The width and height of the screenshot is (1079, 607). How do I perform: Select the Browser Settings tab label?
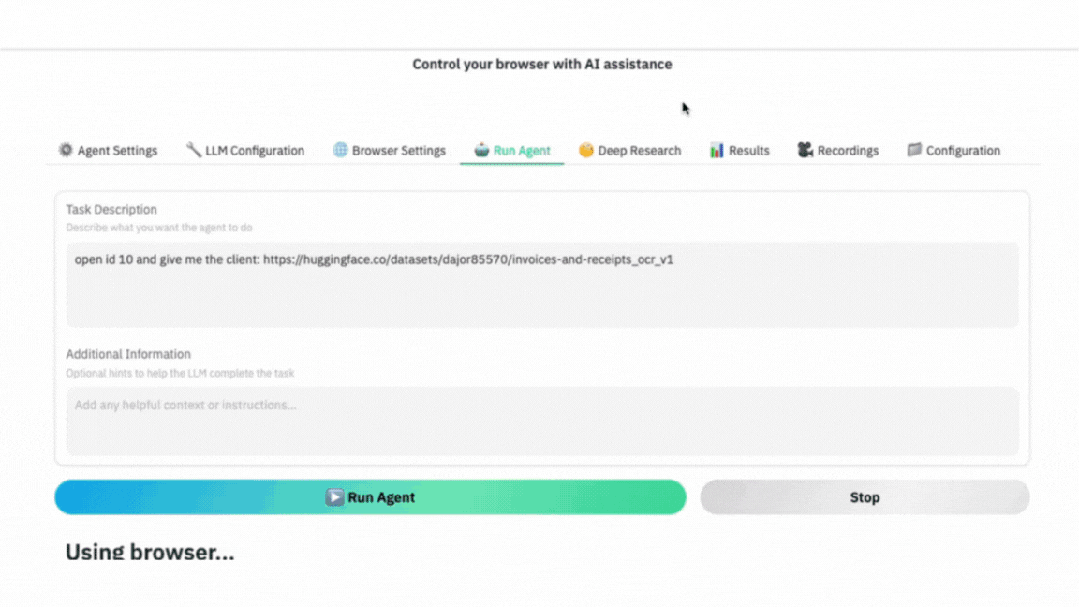click(x=399, y=151)
